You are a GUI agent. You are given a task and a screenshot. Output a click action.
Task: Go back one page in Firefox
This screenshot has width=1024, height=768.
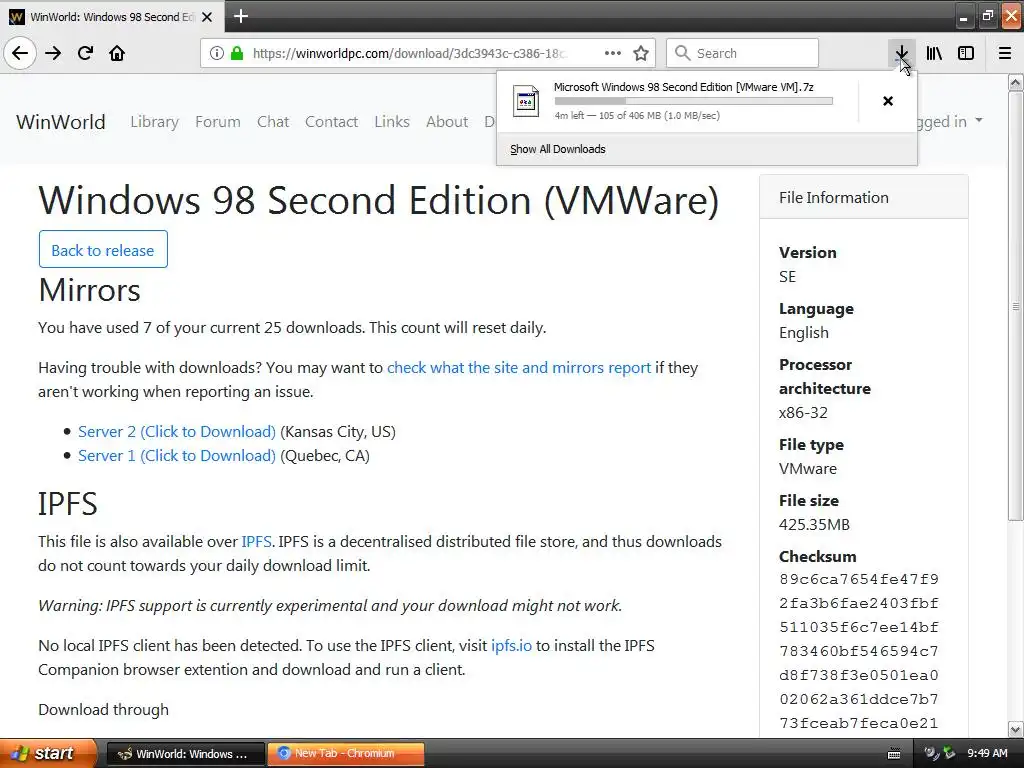click(20, 53)
